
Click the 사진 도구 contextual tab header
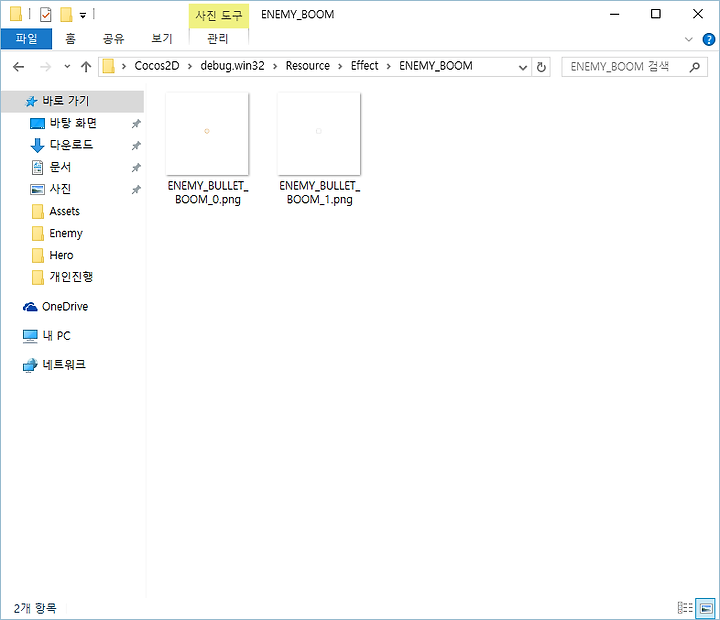coord(219,16)
